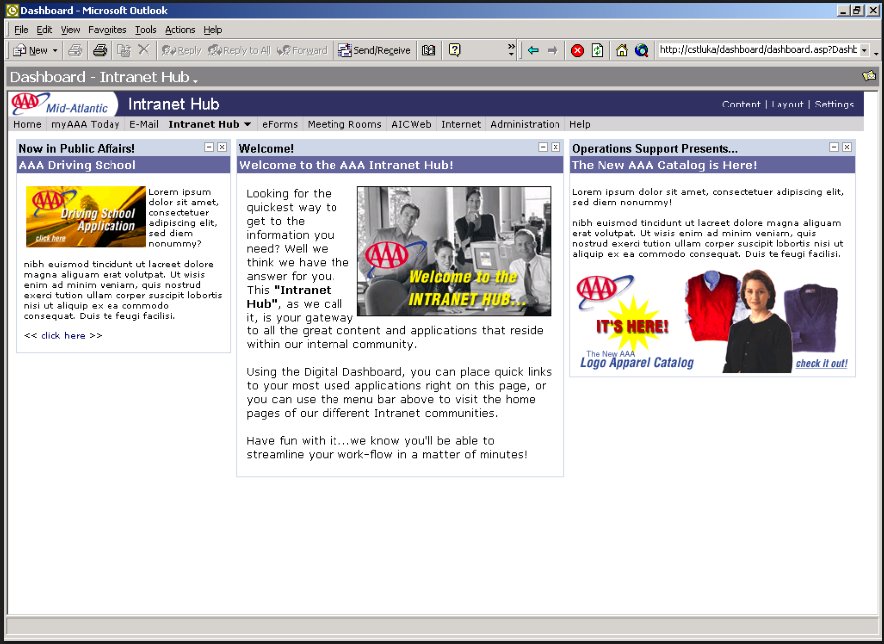Click the Settings link in the header

tap(834, 104)
